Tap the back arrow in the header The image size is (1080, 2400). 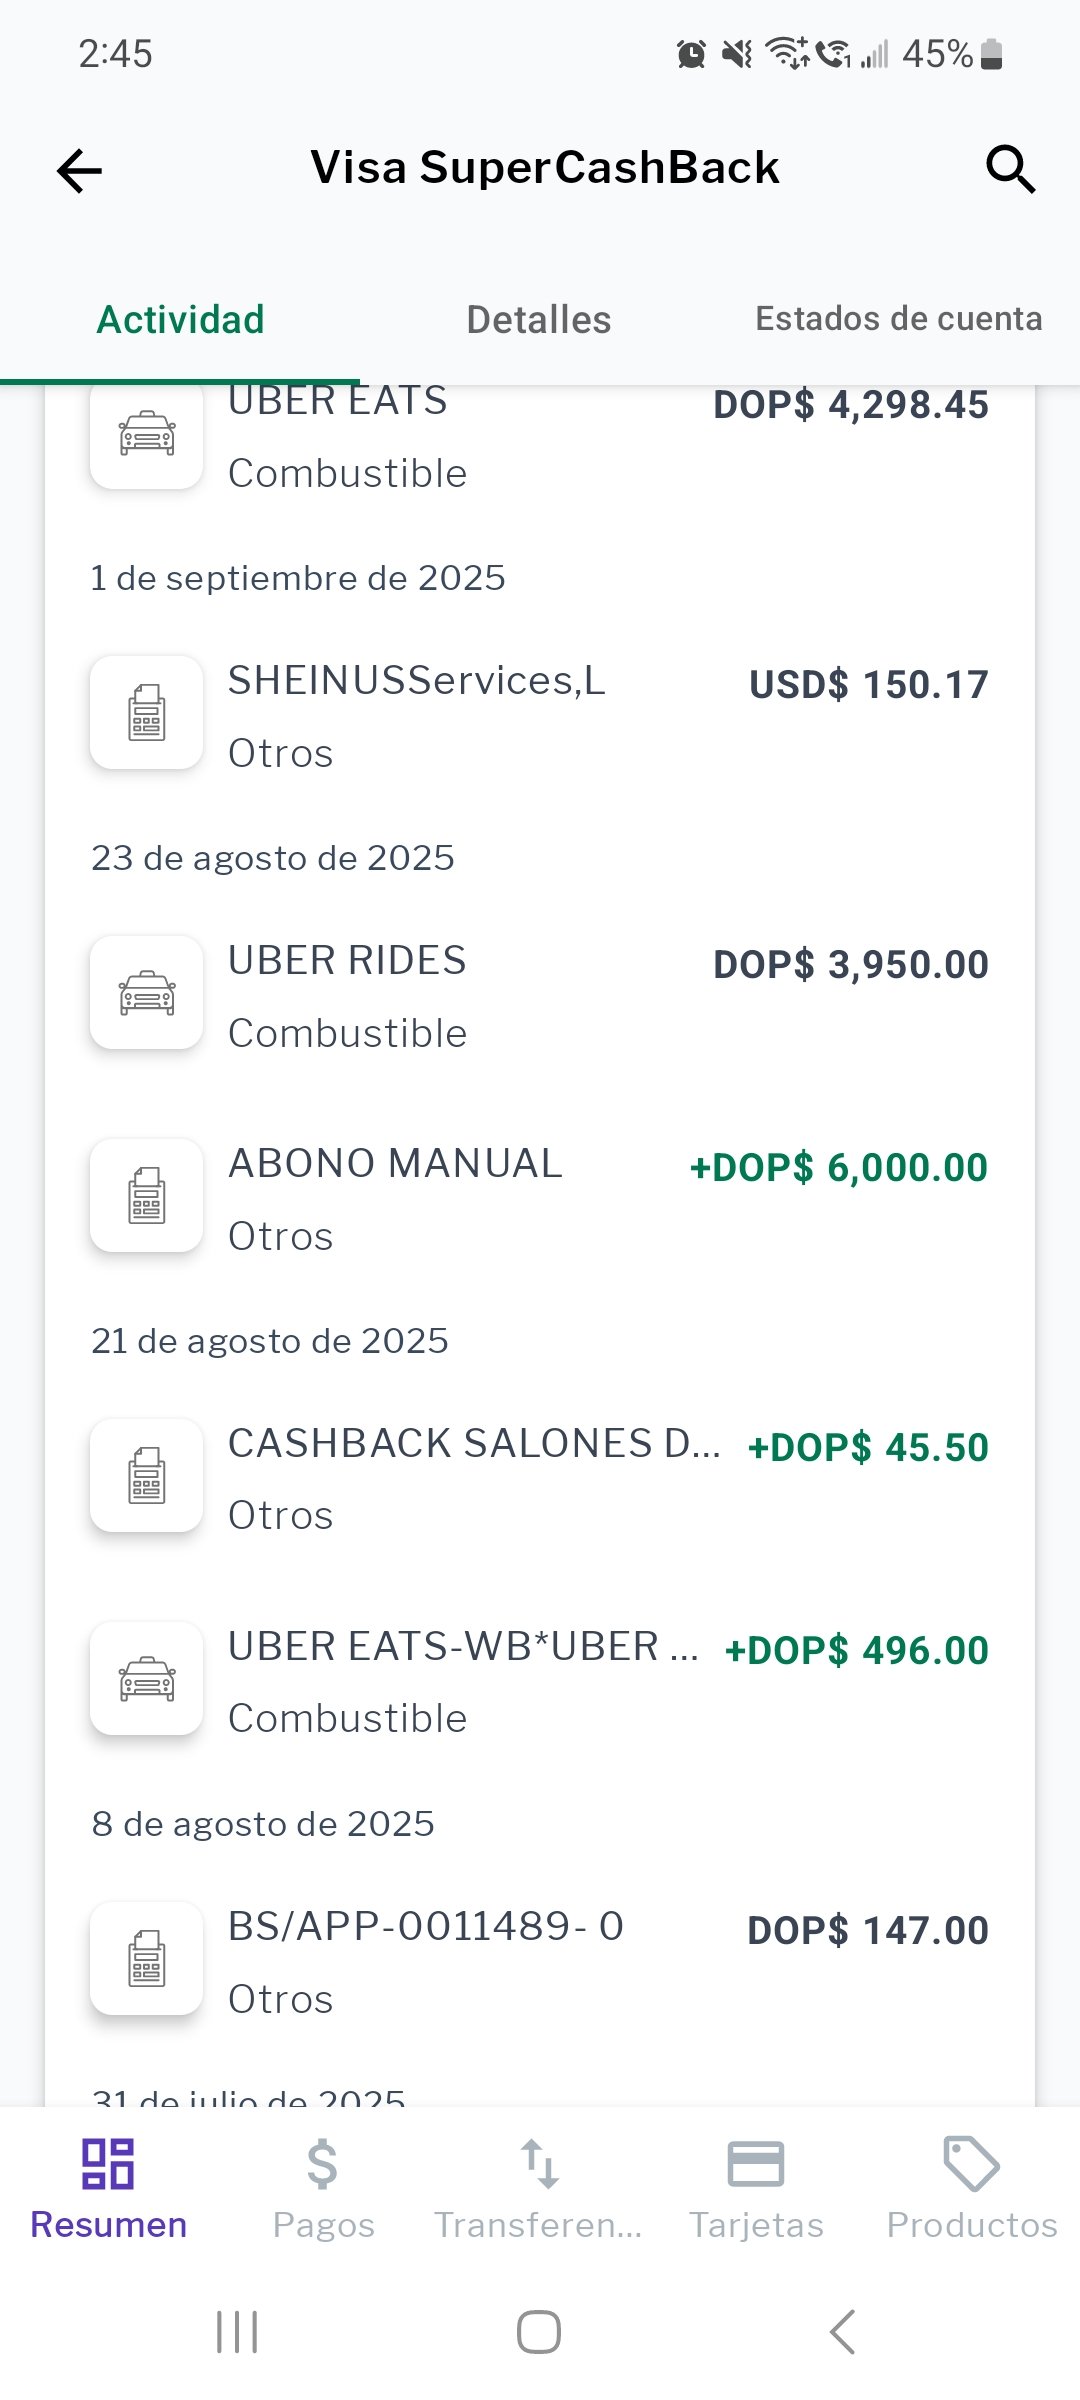[80, 170]
